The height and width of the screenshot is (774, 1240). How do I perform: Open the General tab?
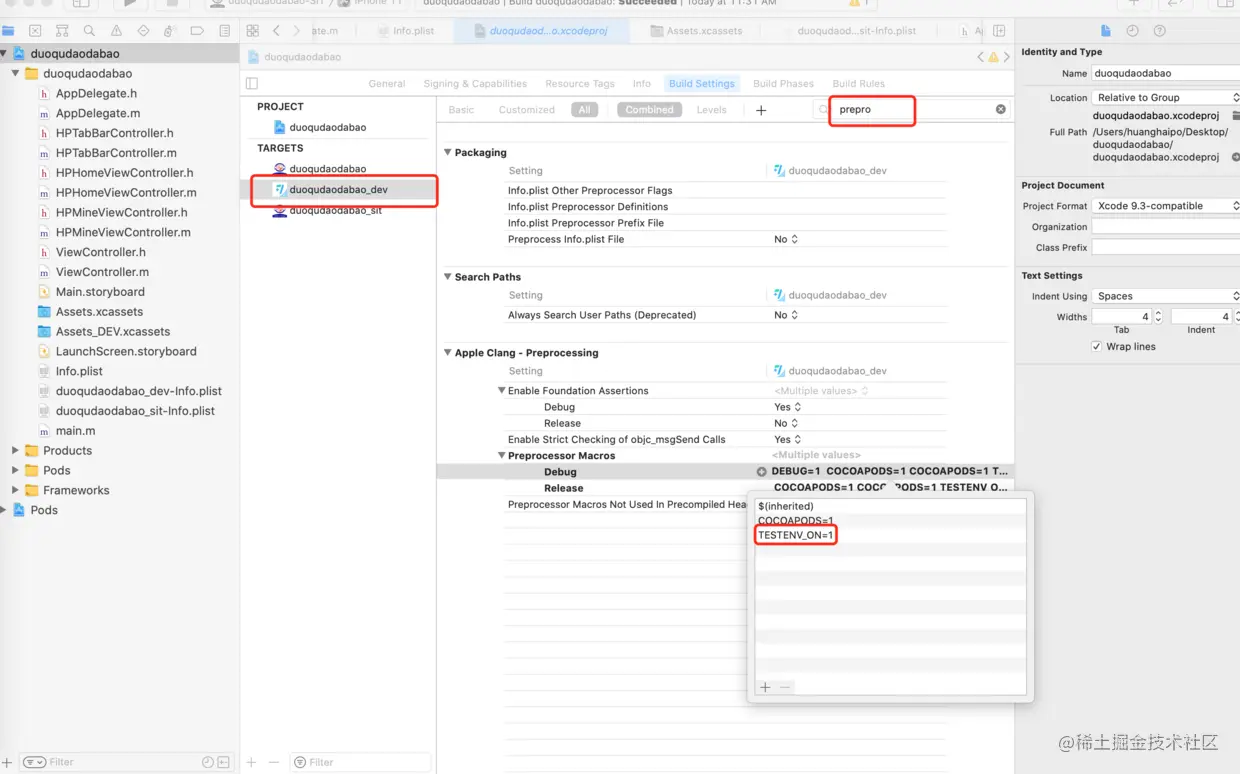point(387,84)
